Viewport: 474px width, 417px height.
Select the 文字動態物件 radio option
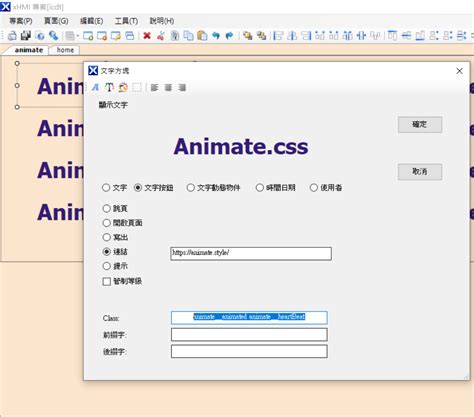[213, 188]
